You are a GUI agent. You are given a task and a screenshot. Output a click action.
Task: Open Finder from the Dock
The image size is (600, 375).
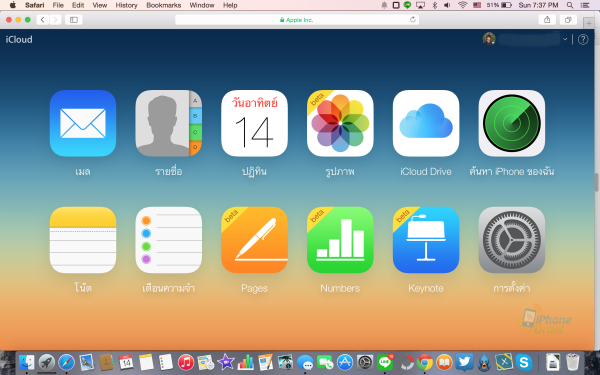click(26, 362)
